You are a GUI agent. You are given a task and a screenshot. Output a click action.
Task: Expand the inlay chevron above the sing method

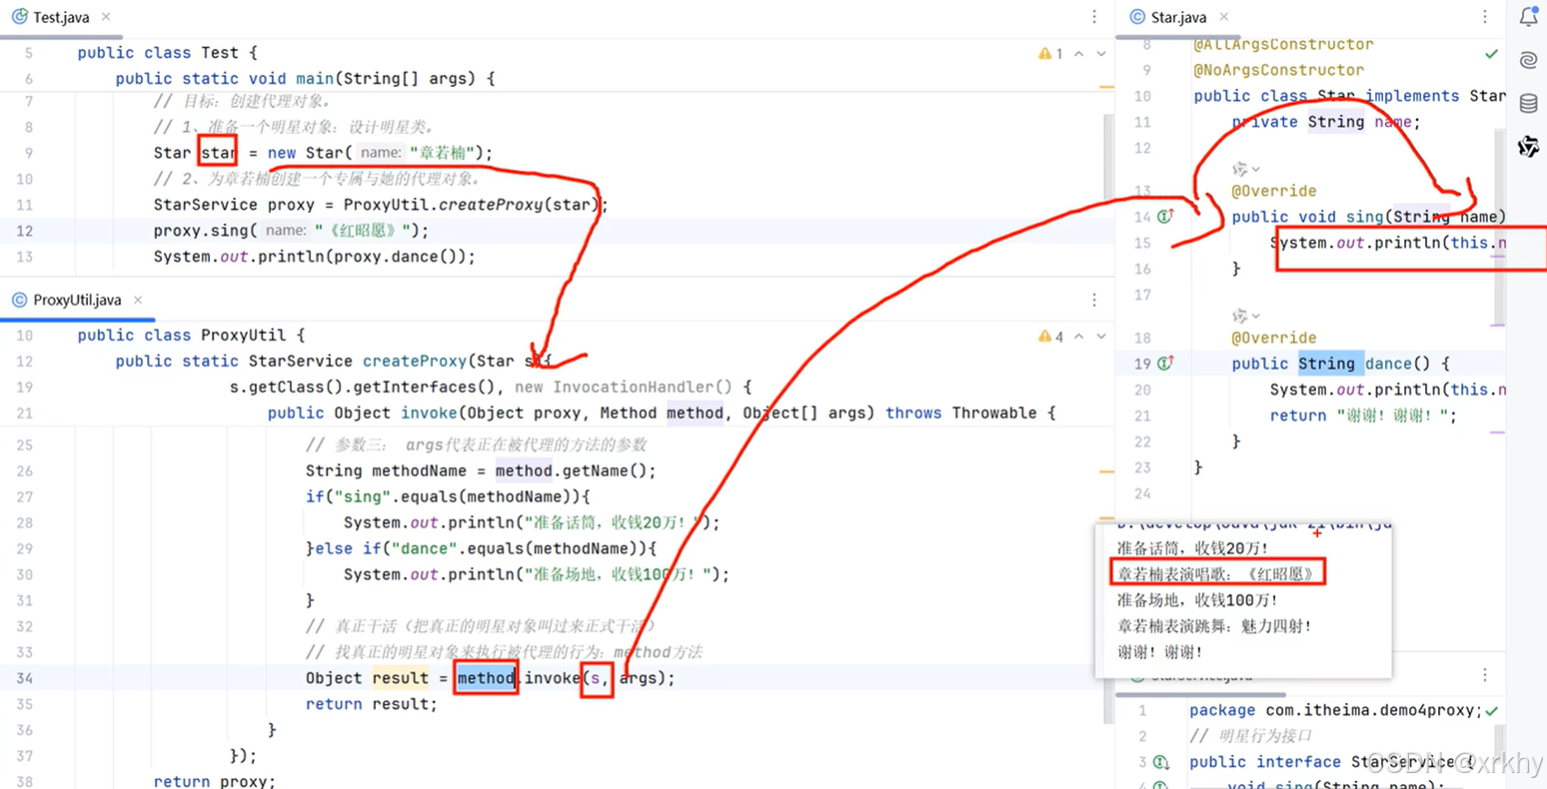[x=1256, y=170]
